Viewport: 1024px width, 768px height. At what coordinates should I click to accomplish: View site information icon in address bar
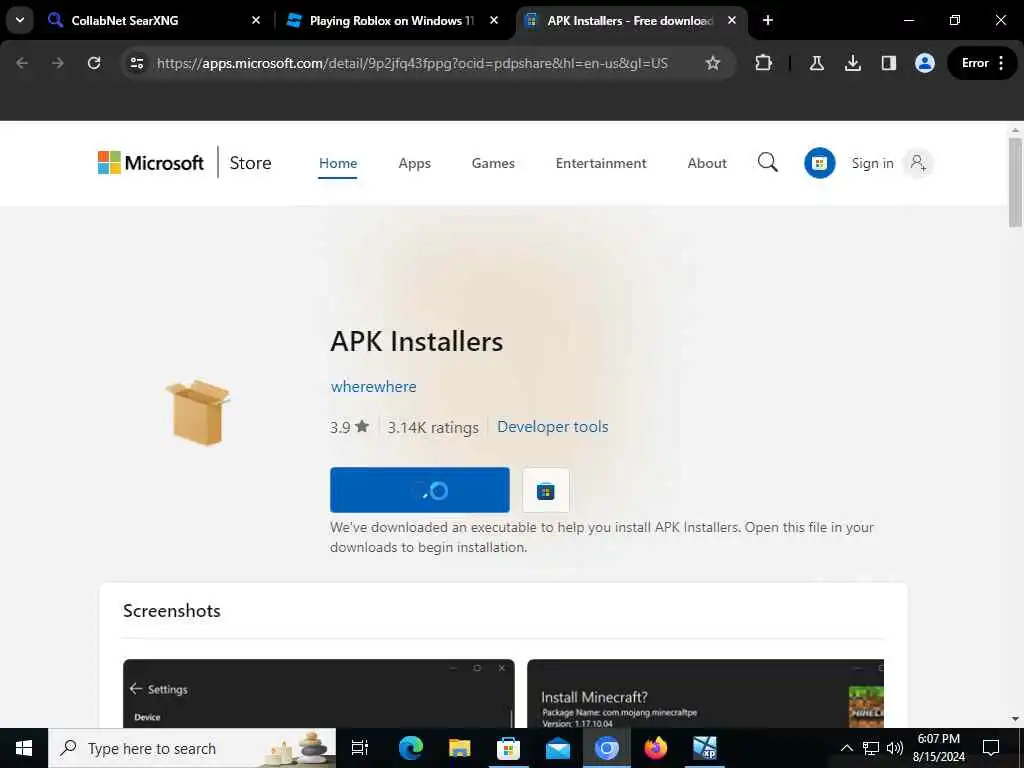click(137, 63)
